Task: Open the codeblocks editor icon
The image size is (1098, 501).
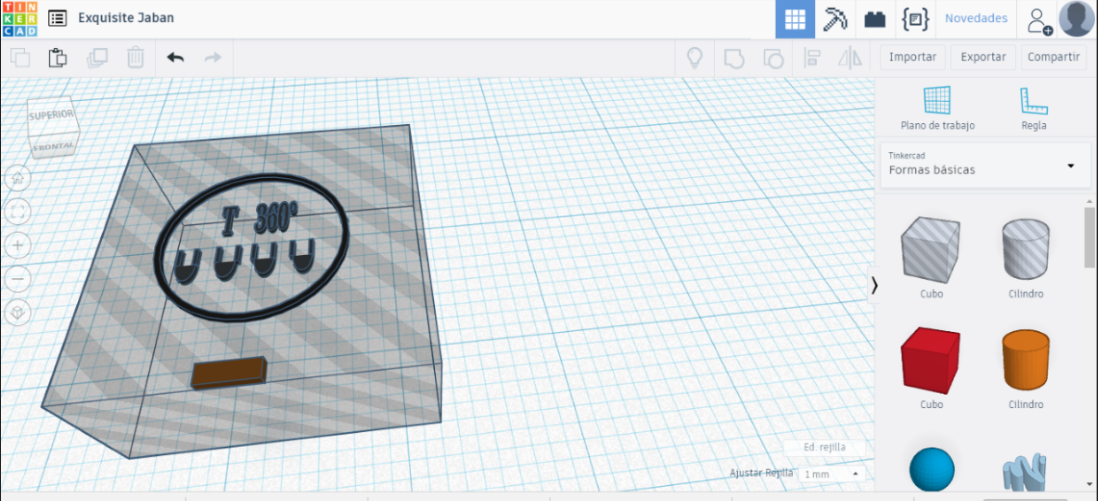Action: coord(915,19)
